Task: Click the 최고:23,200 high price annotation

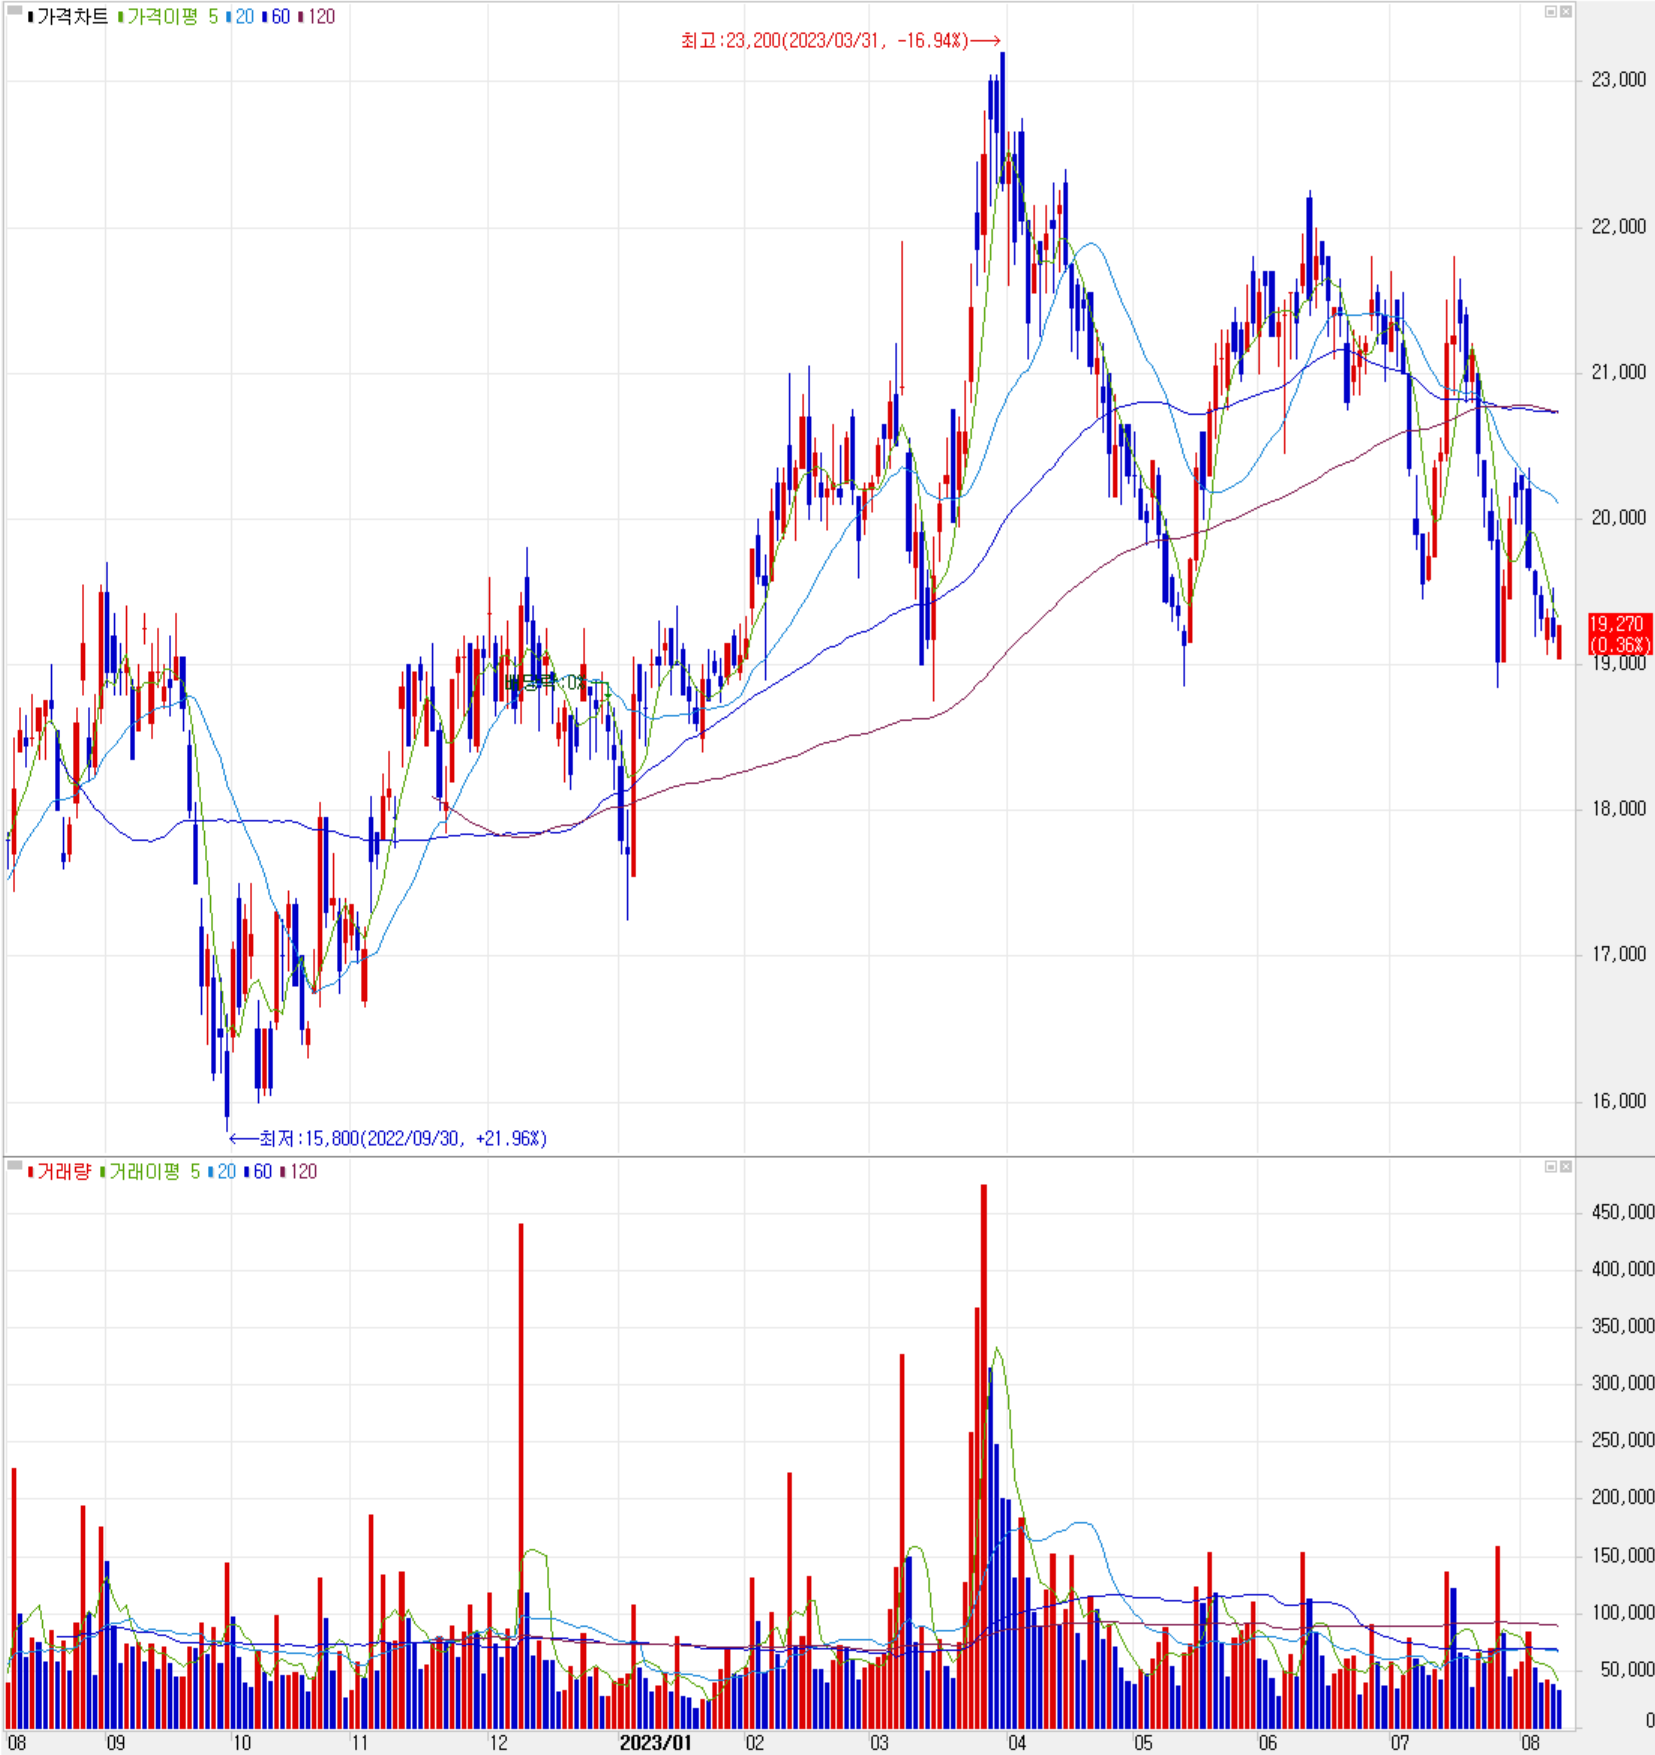Action: click(840, 40)
